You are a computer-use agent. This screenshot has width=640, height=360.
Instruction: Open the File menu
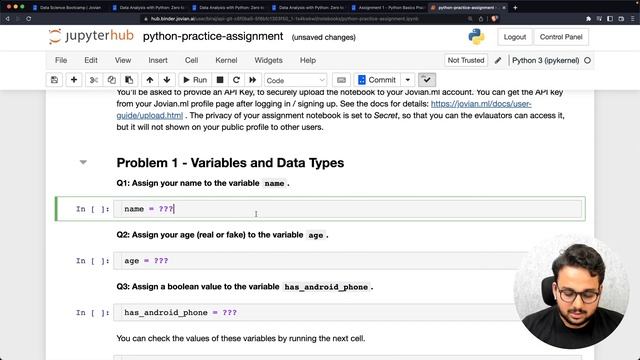point(61,60)
